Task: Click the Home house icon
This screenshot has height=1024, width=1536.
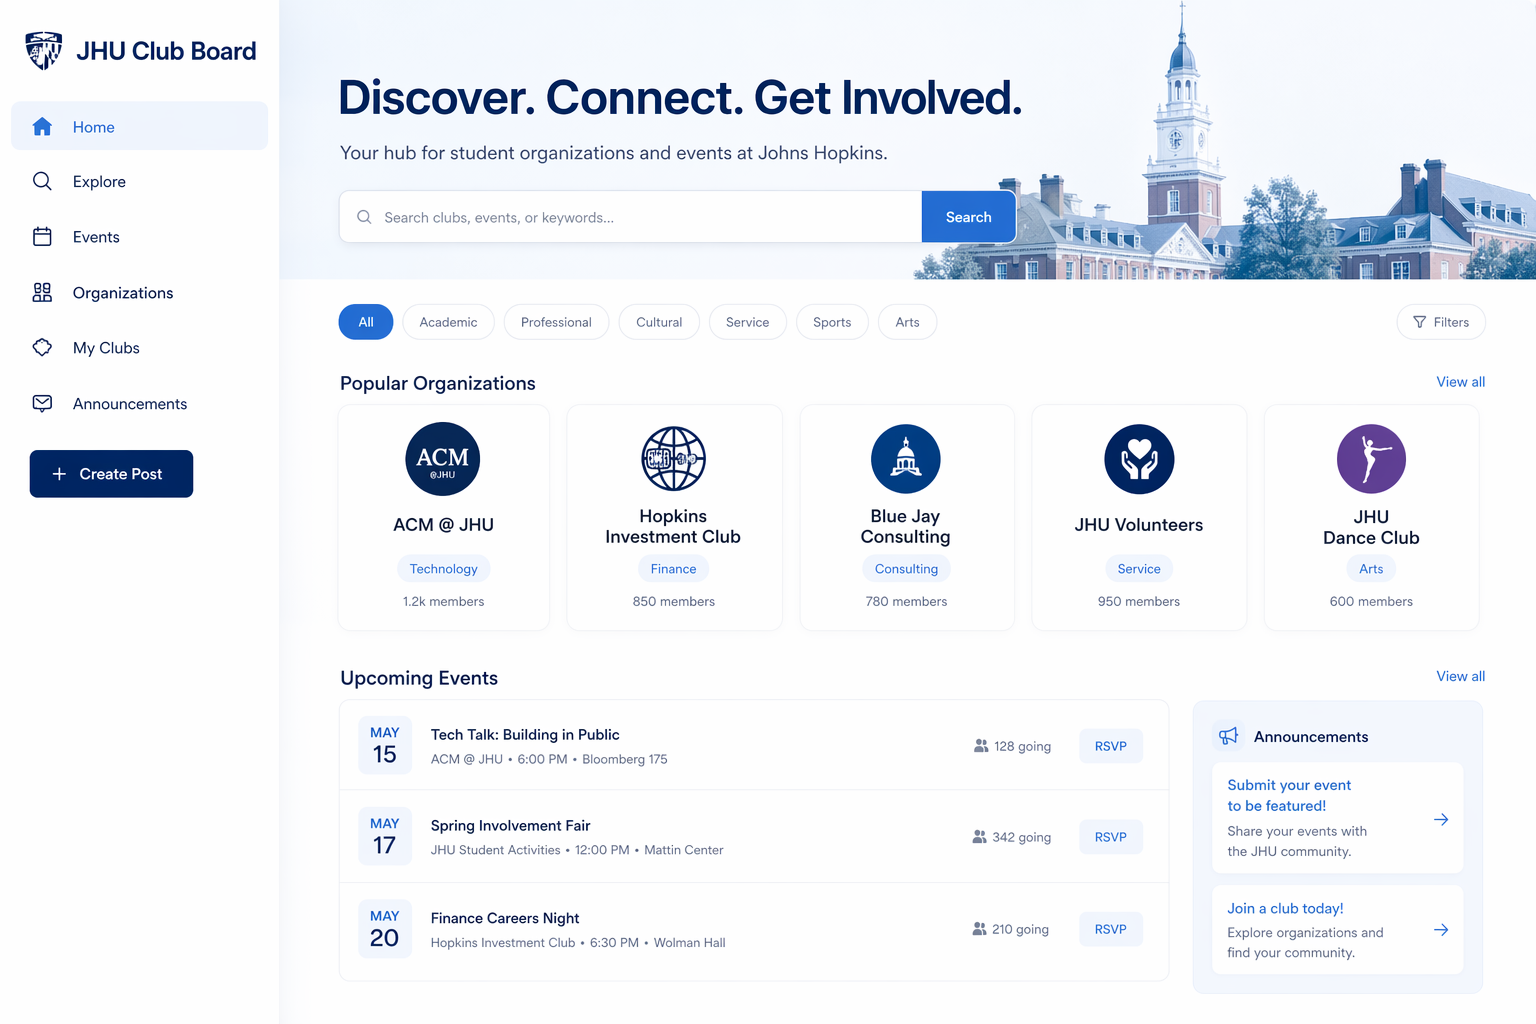Action: (x=42, y=126)
